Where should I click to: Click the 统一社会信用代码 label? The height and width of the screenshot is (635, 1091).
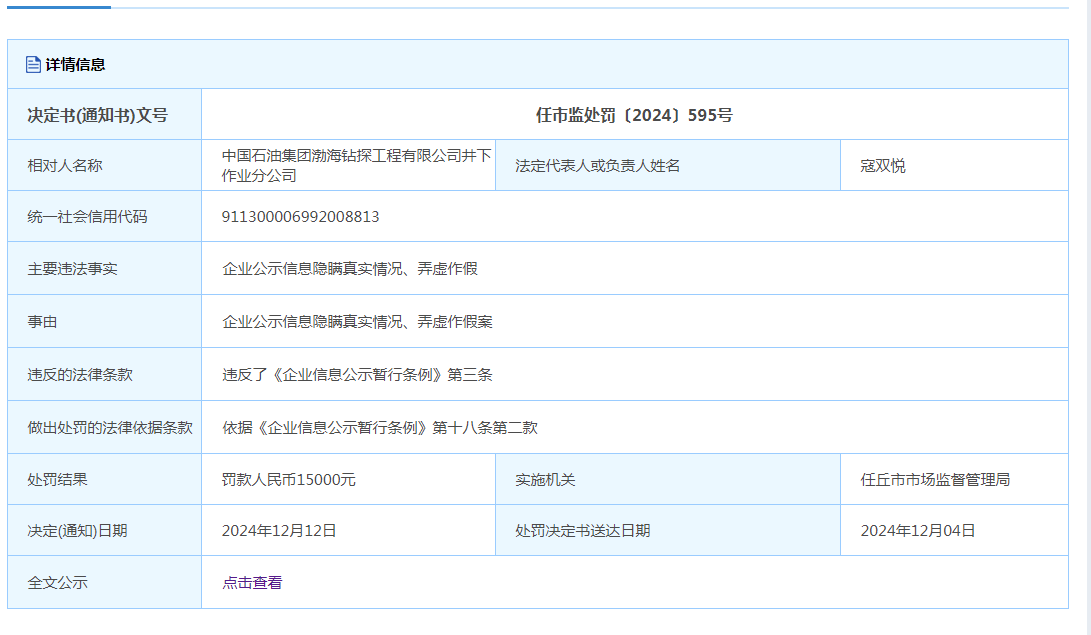point(87,217)
